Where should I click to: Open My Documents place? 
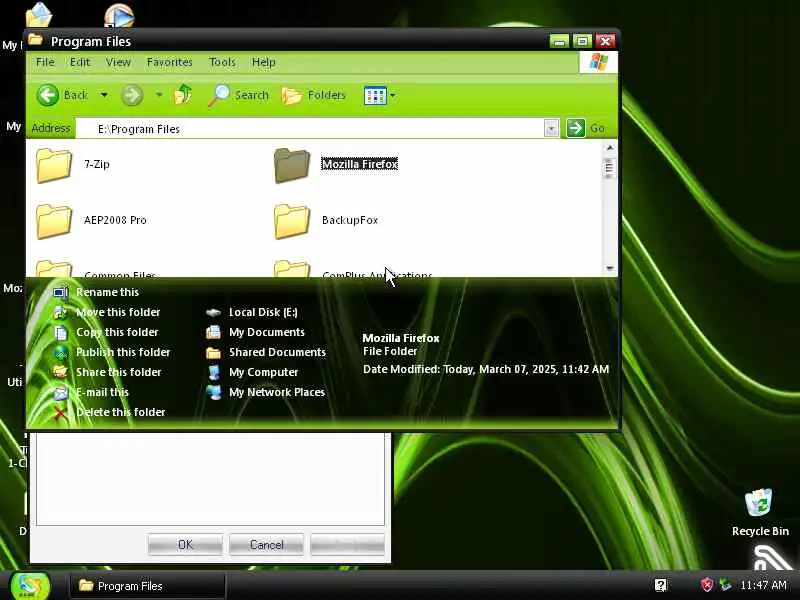tap(266, 332)
